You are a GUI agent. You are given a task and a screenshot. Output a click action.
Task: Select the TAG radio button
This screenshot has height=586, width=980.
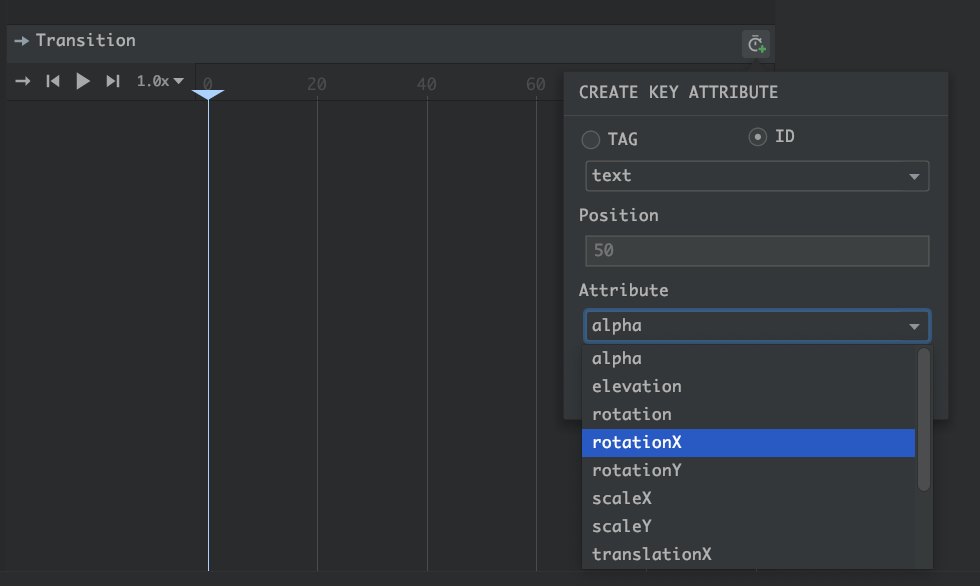[x=591, y=140]
